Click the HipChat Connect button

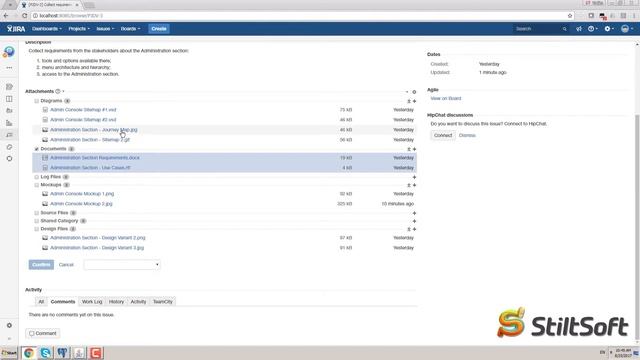click(443, 135)
